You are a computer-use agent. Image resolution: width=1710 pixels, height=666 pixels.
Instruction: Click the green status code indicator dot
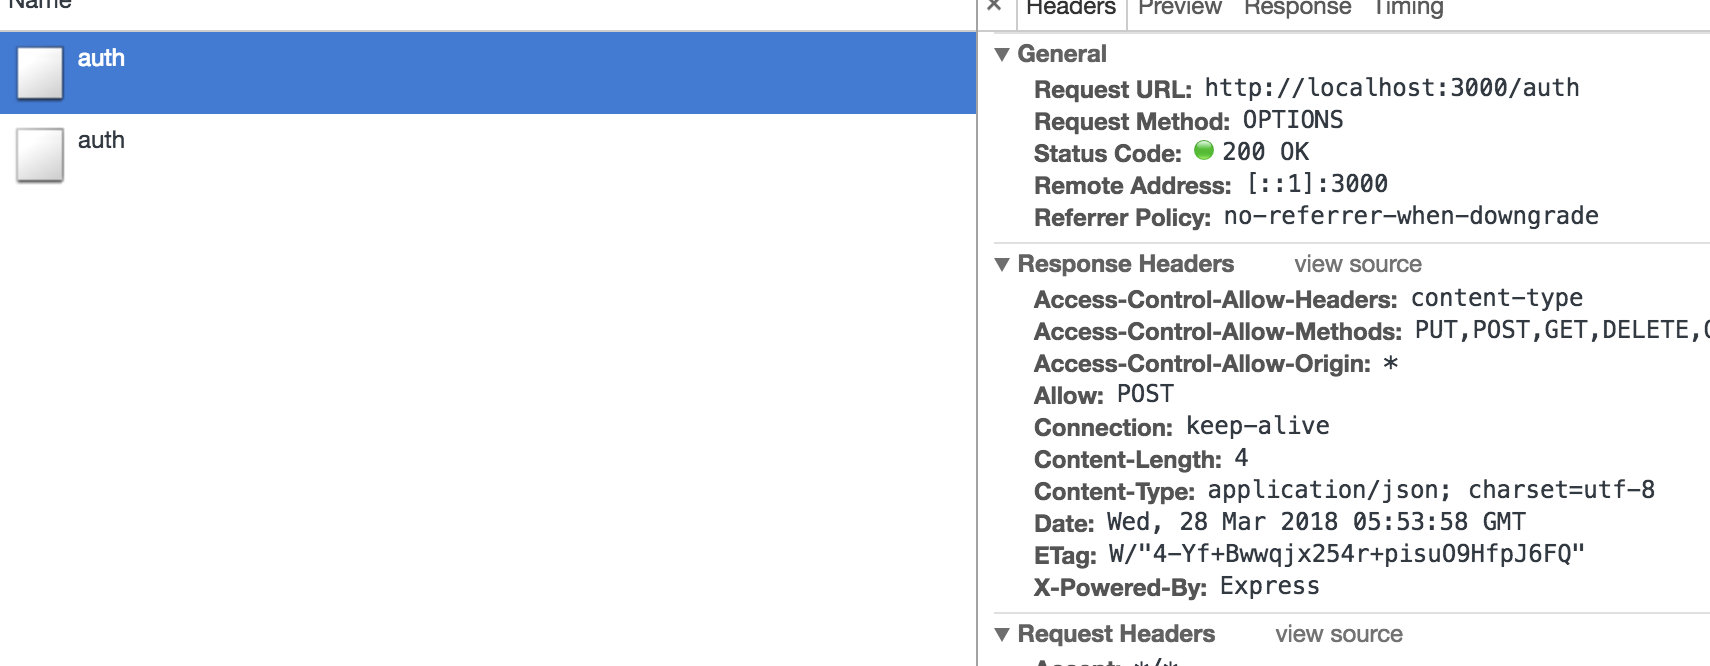pyautogui.click(x=1204, y=150)
